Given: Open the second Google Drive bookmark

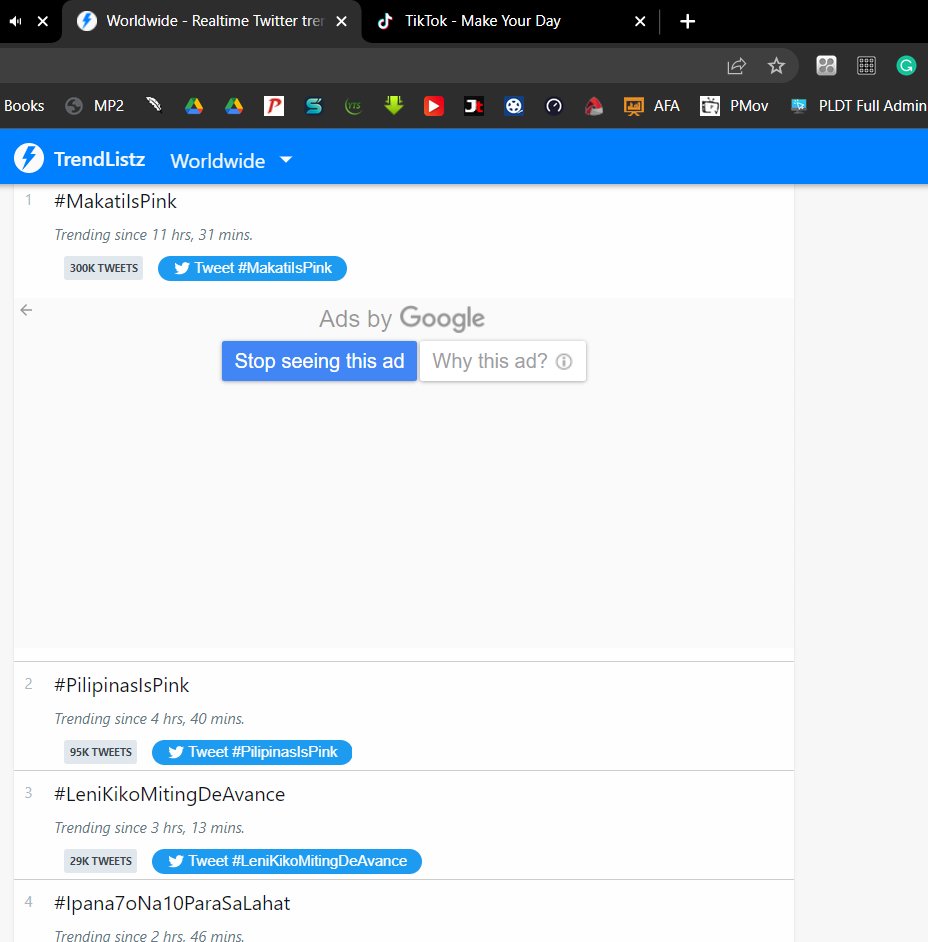Looking at the screenshot, I should pos(234,106).
